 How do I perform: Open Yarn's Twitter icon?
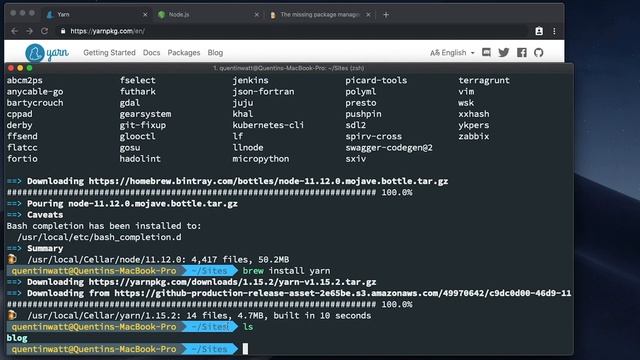point(504,52)
